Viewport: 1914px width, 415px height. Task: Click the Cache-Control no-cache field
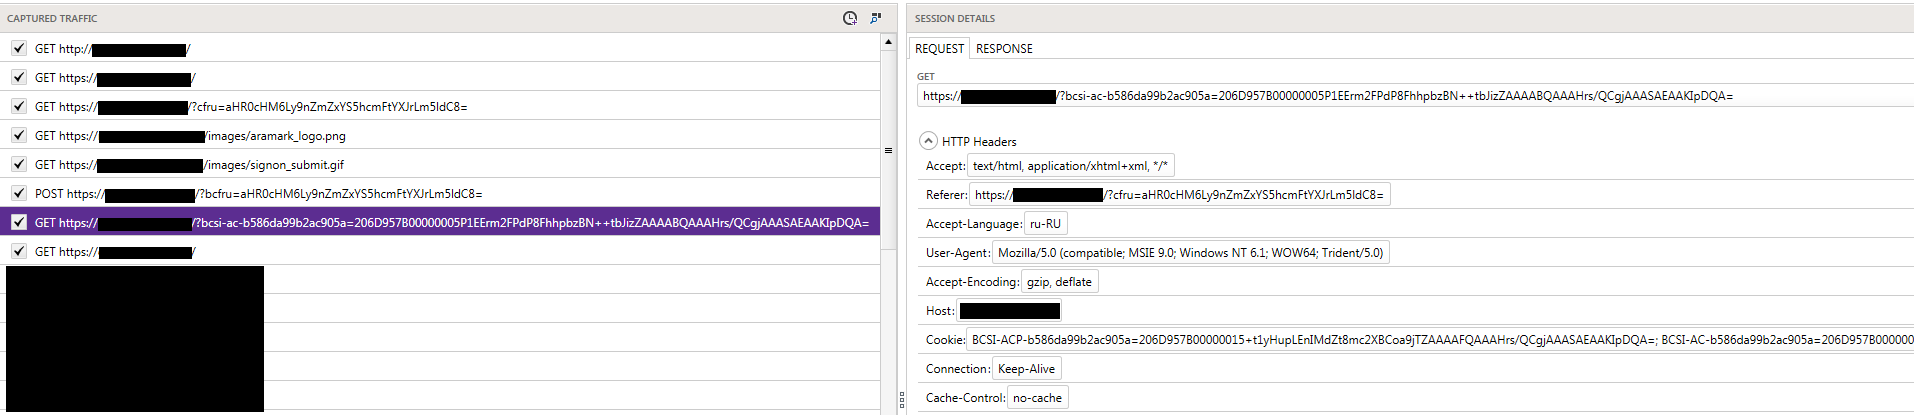(1037, 398)
